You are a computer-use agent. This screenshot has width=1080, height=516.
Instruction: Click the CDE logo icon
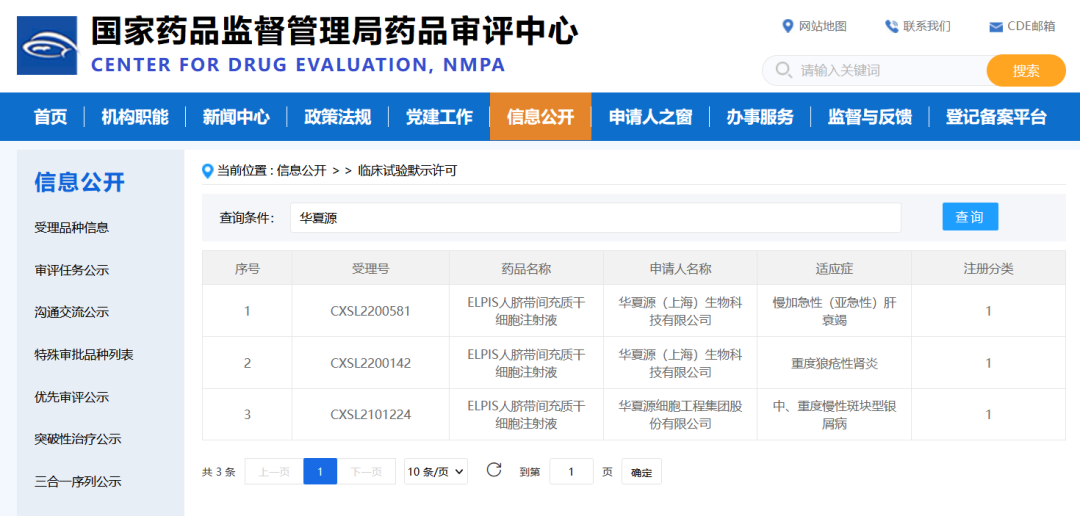tap(48, 45)
